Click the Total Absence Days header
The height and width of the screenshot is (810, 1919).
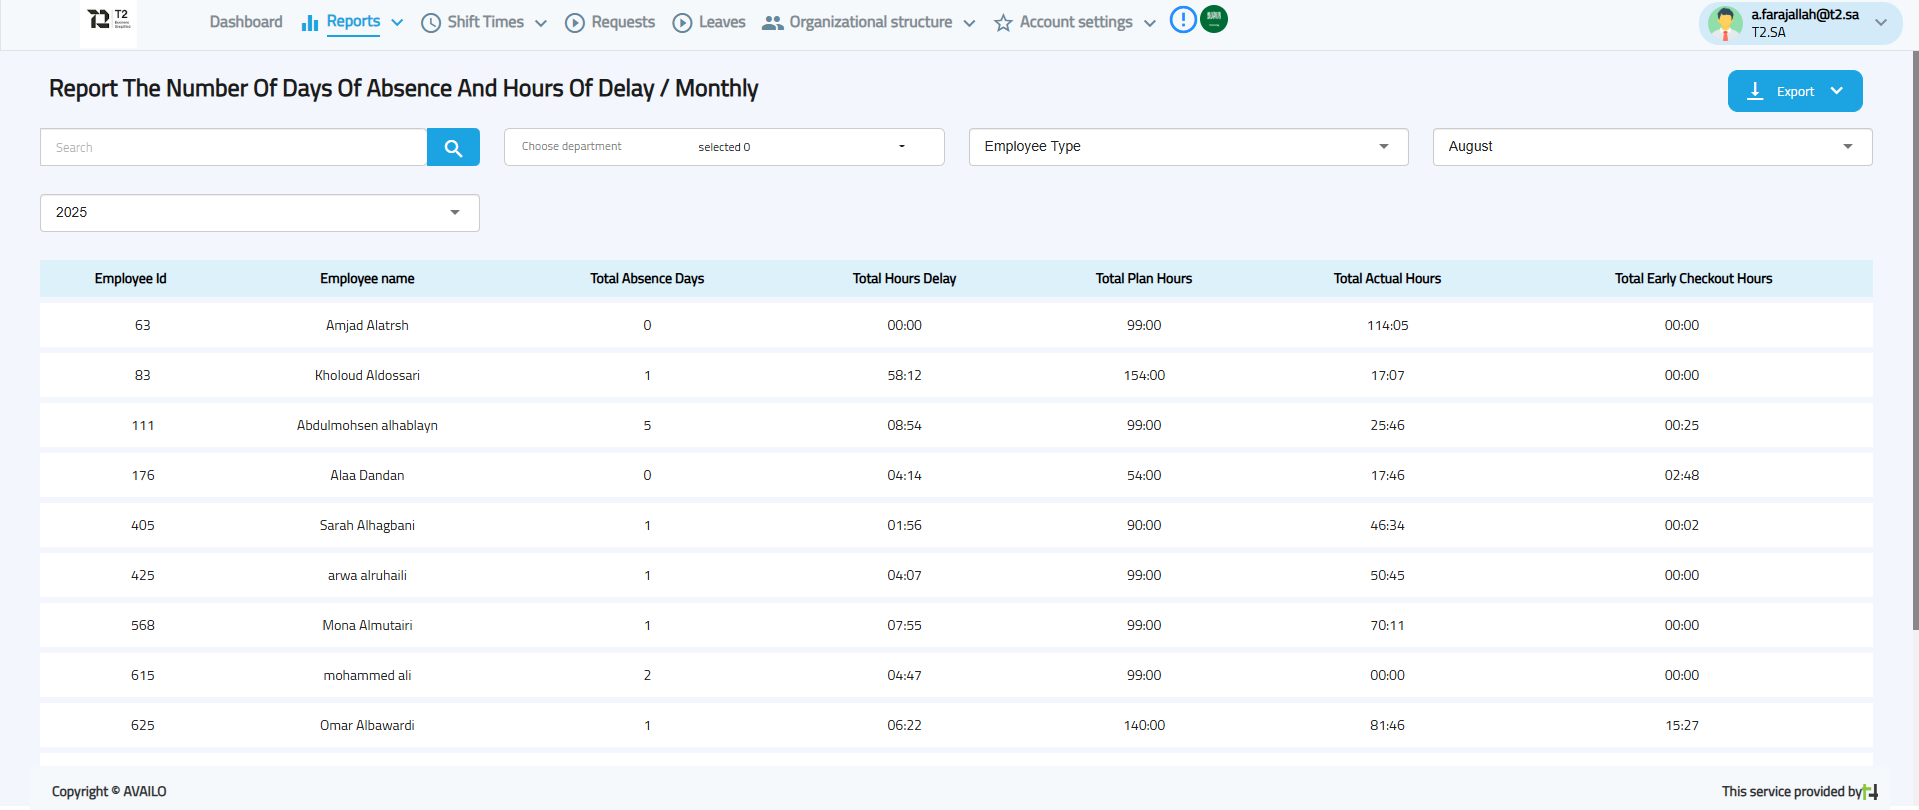[x=647, y=279]
